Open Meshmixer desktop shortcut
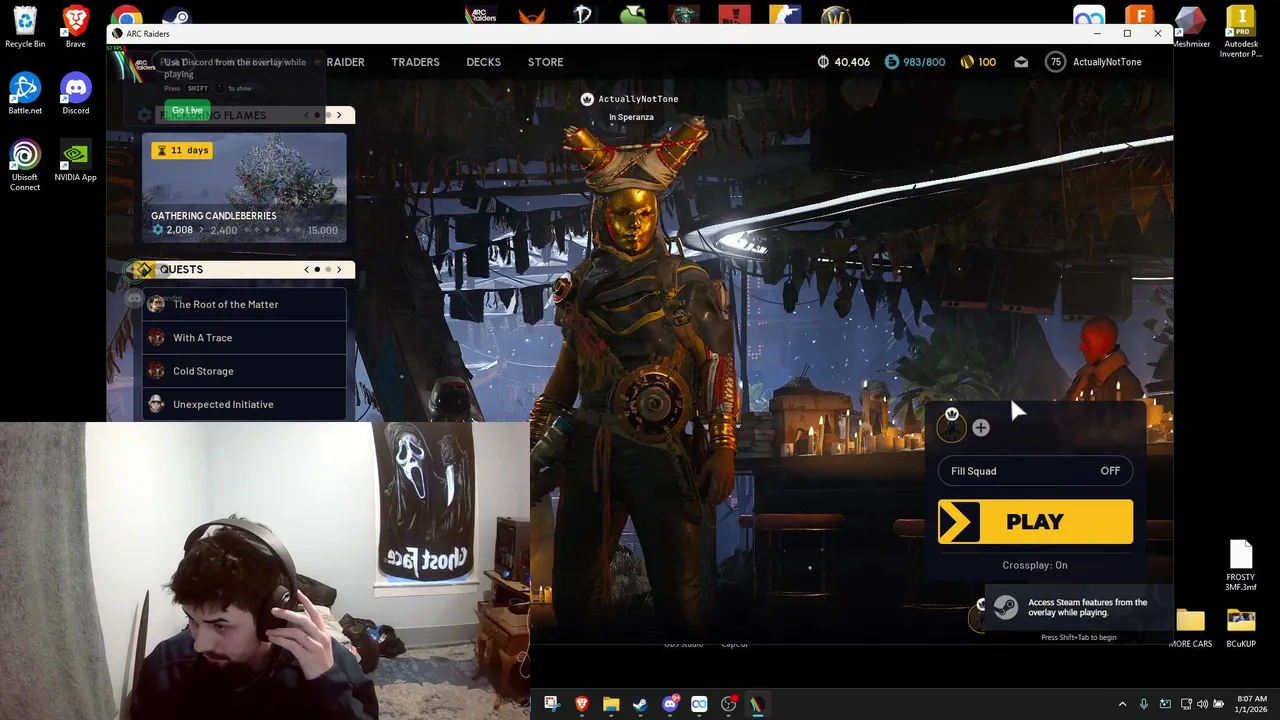The image size is (1280, 720). (x=1190, y=27)
